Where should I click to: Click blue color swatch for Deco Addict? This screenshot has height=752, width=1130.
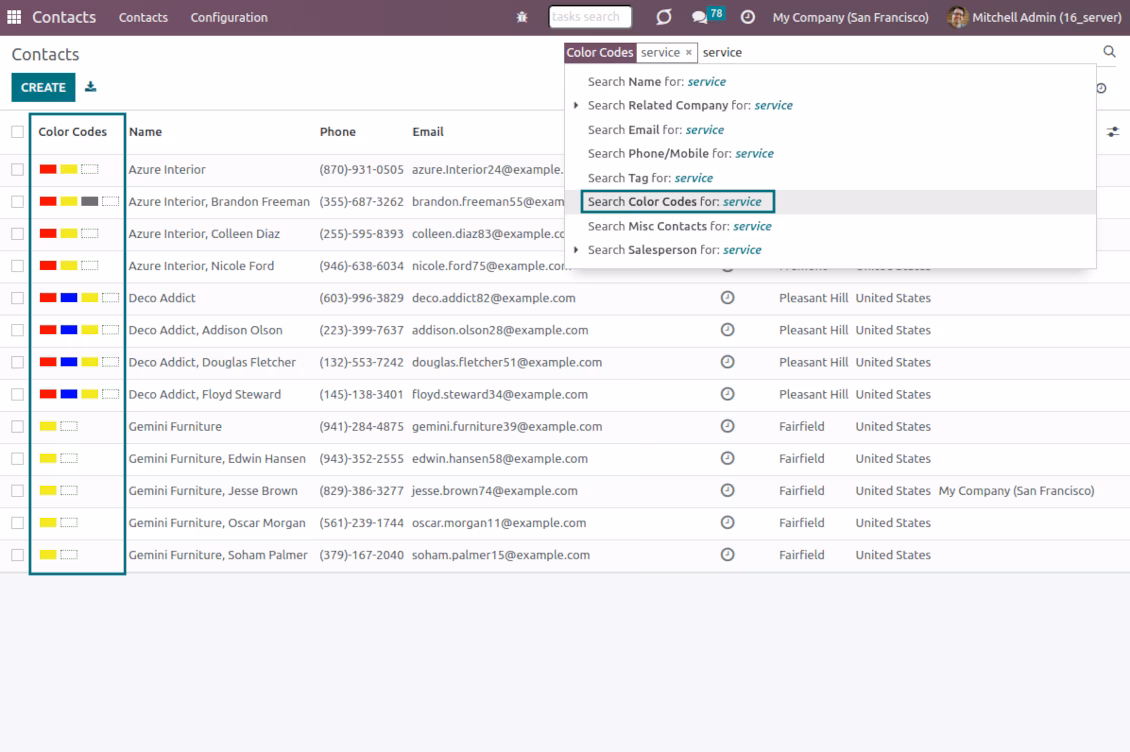pos(69,298)
